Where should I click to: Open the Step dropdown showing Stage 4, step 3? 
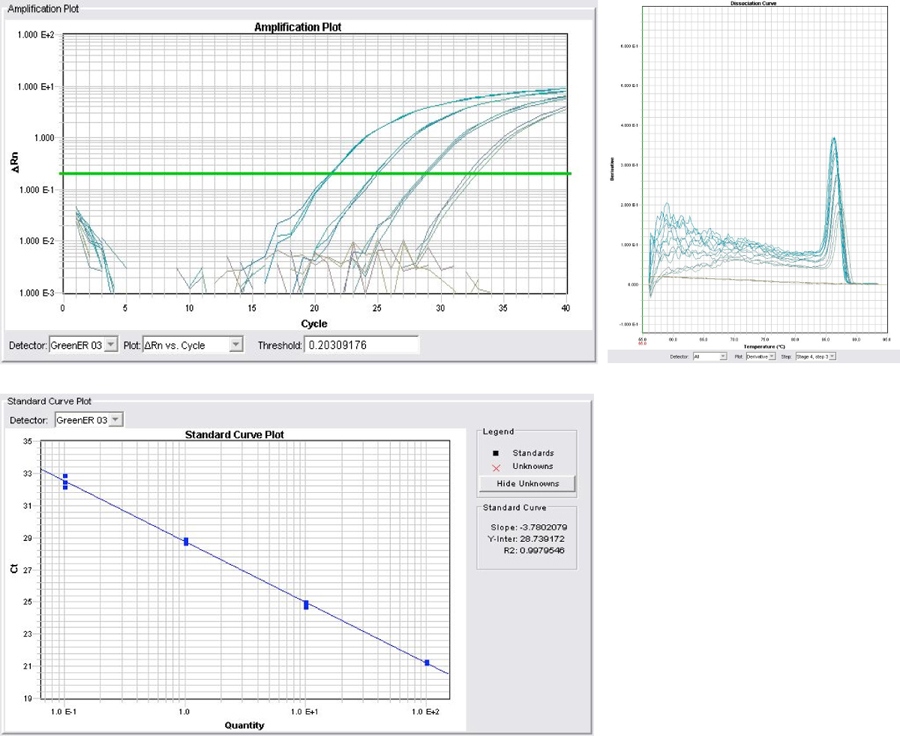click(x=822, y=354)
